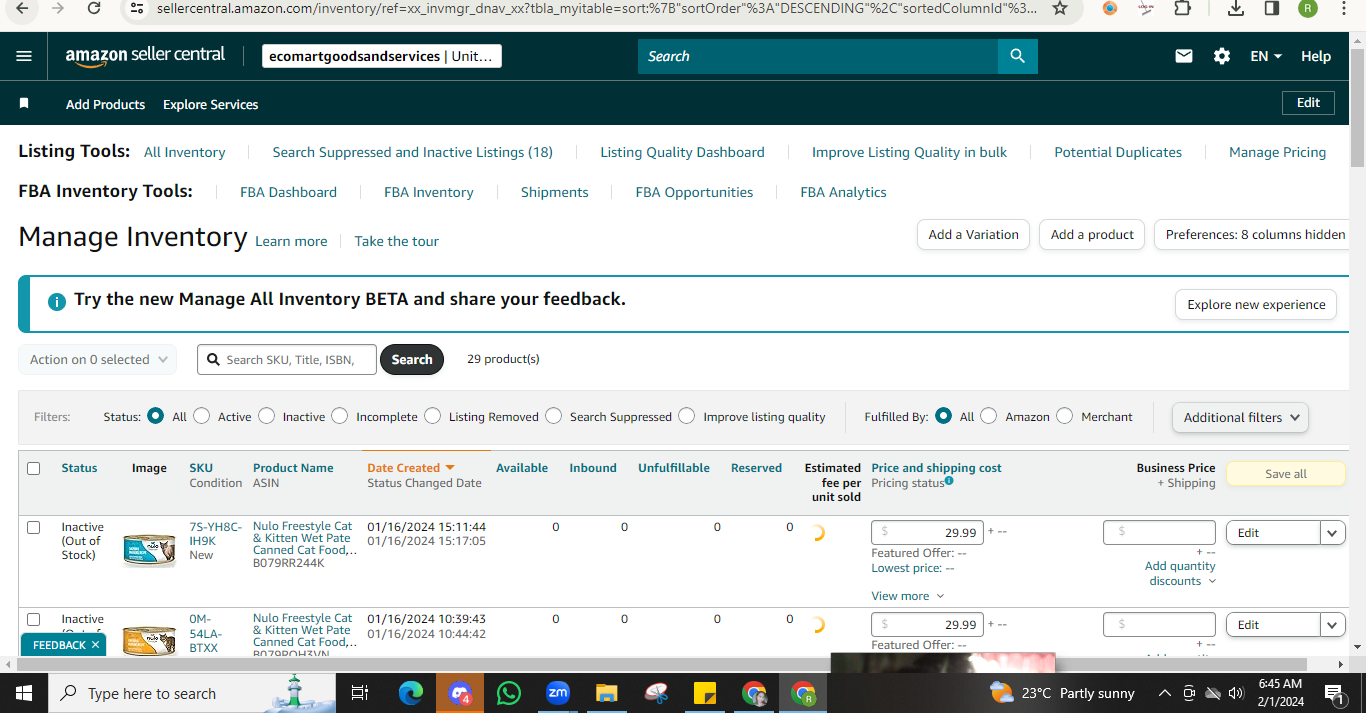Open the Windows Start menu
This screenshot has height=713, width=1366.
click(23, 693)
